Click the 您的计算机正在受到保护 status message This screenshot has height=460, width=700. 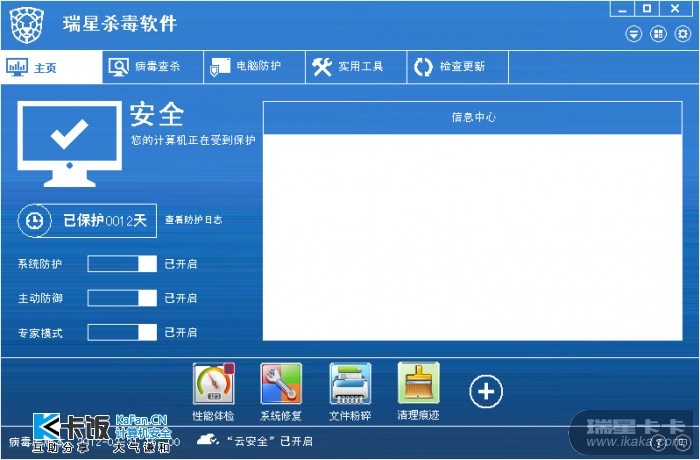tap(193, 140)
